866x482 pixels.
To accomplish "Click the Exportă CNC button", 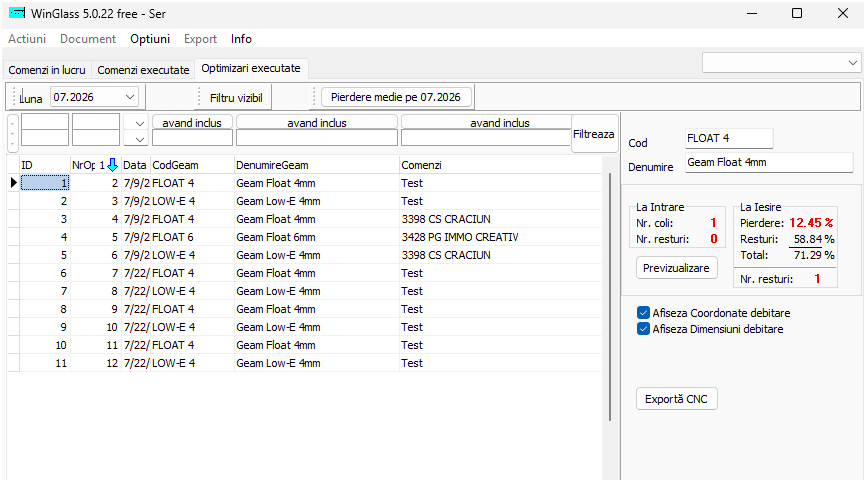I will click(x=676, y=399).
